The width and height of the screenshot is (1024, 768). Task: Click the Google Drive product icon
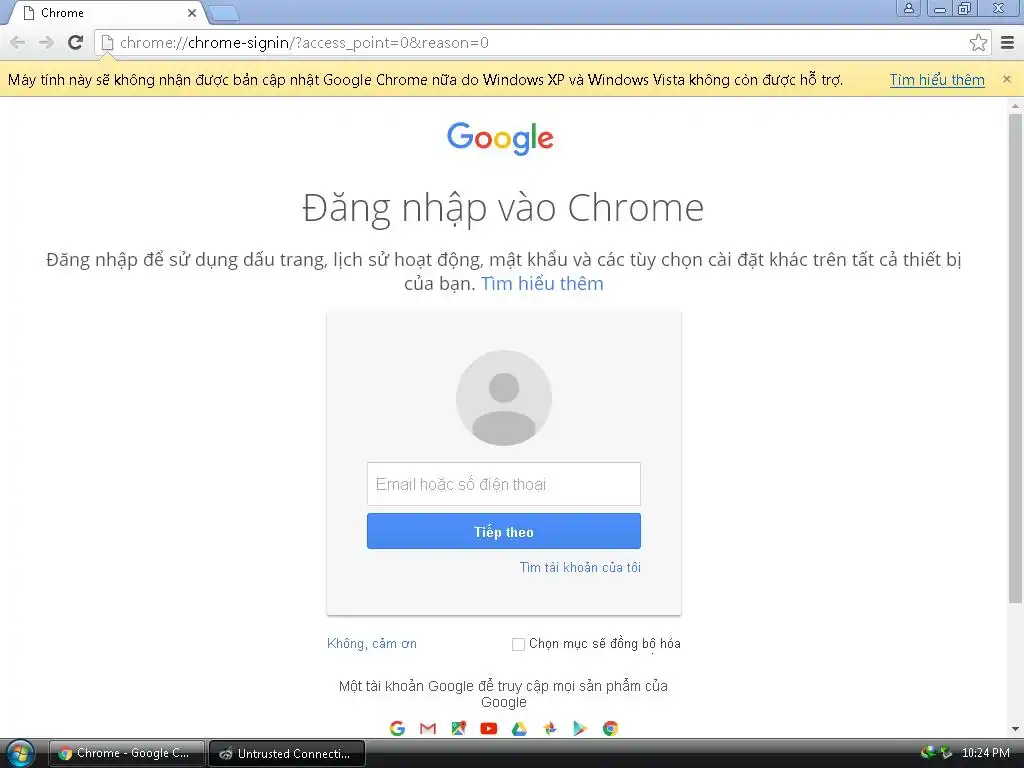[519, 728]
